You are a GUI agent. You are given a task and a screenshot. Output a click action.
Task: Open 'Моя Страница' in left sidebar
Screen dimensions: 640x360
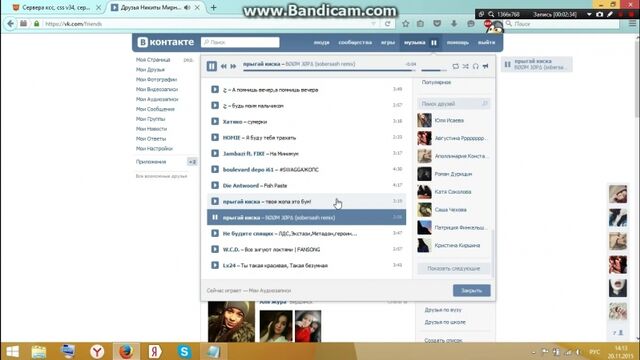153,60
